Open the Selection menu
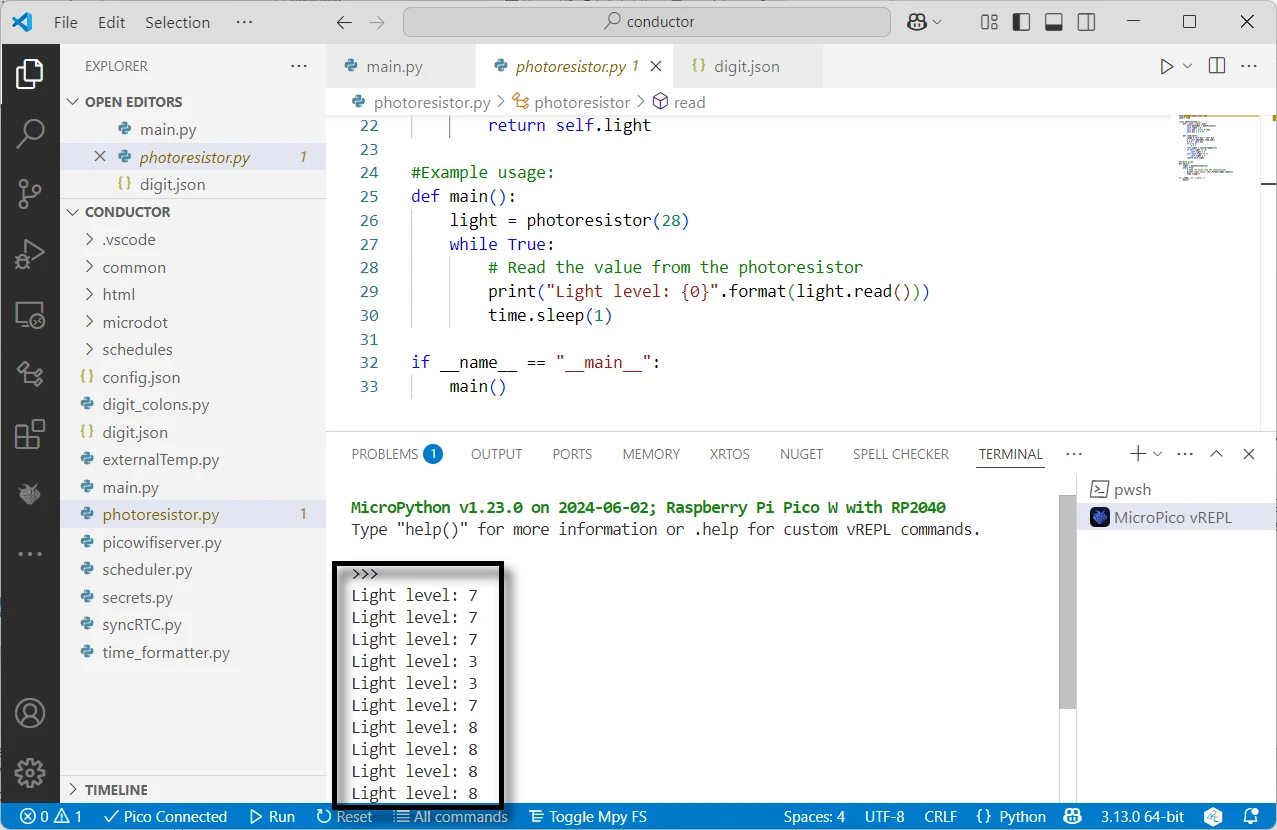Image resolution: width=1277 pixels, height=830 pixels. pyautogui.click(x=178, y=22)
